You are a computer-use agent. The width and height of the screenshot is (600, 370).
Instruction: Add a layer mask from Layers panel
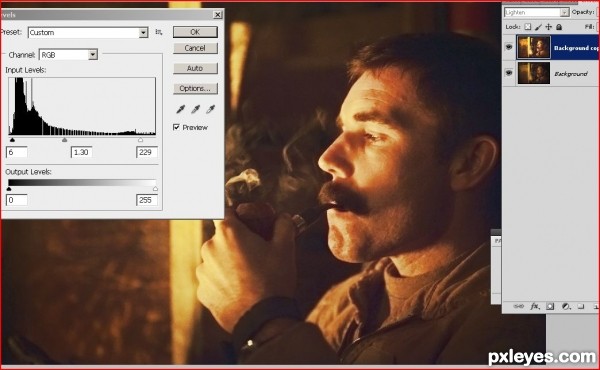tap(550, 306)
